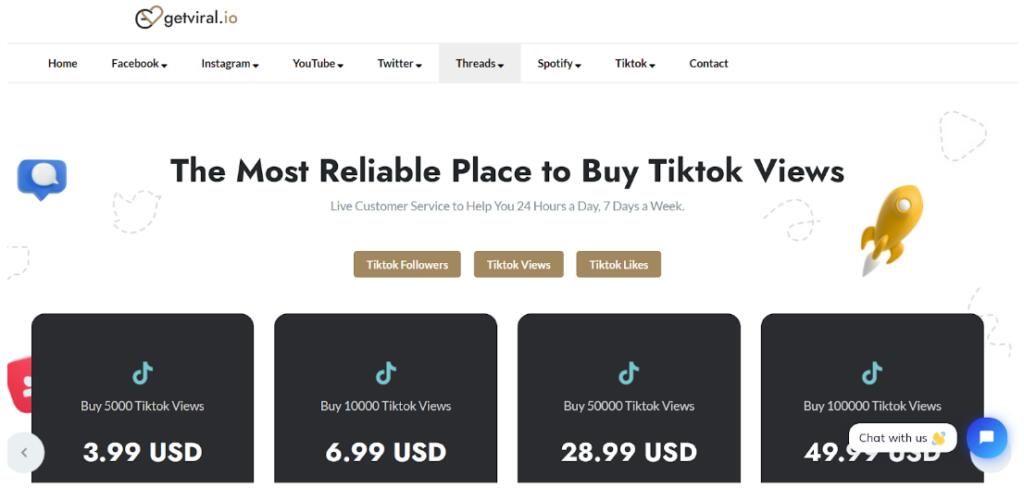The width and height of the screenshot is (1024, 501).
Task: Open the blue chat bubble button
Action: coord(986,438)
